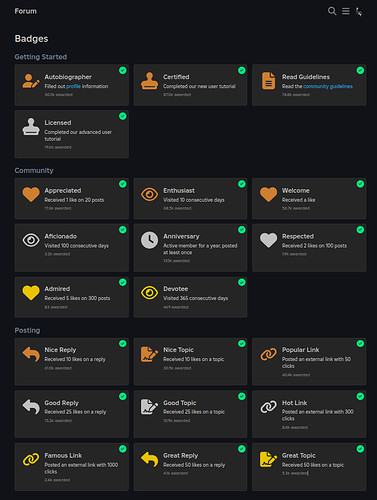Click the yellow Admired heart icon
The width and height of the screenshot is (377, 500).
pos(31,293)
